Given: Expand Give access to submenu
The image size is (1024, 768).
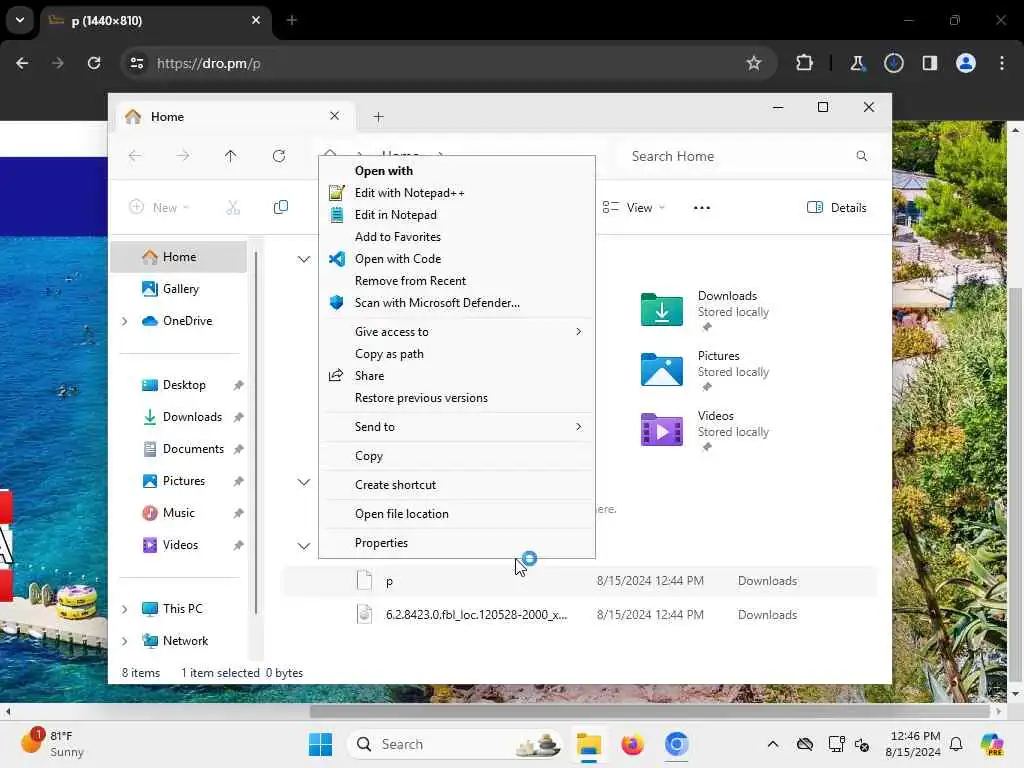Looking at the screenshot, I should (456, 332).
